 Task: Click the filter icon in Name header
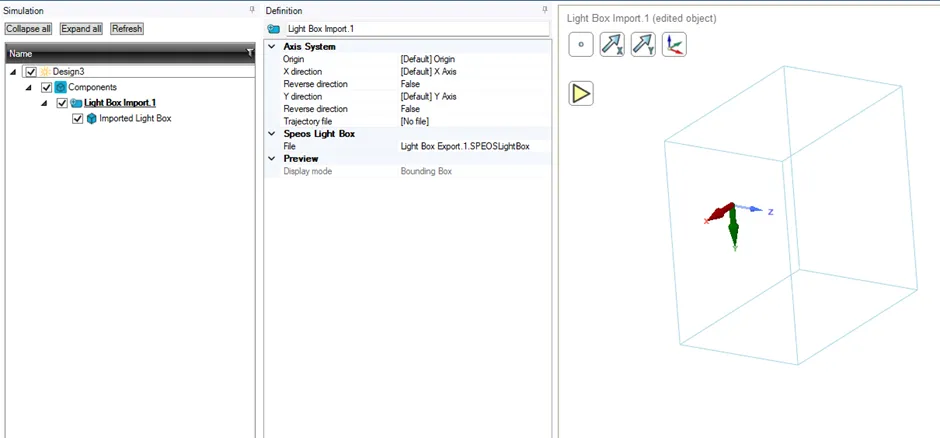[250, 53]
